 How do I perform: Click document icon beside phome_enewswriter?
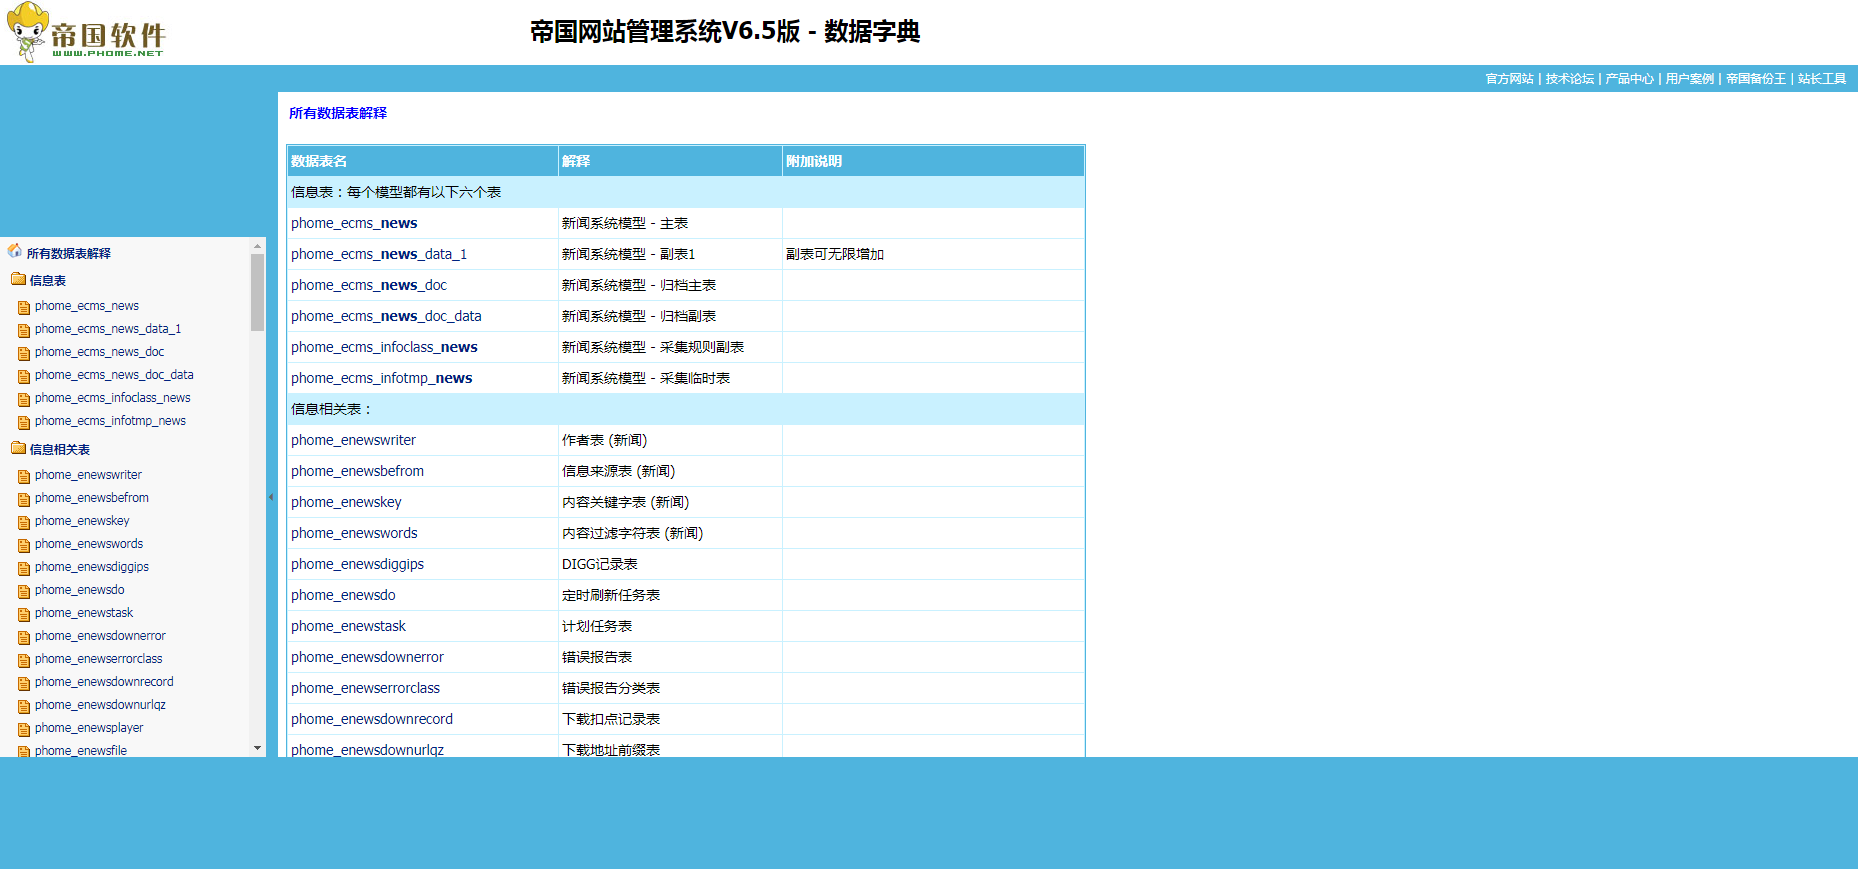tap(24, 476)
